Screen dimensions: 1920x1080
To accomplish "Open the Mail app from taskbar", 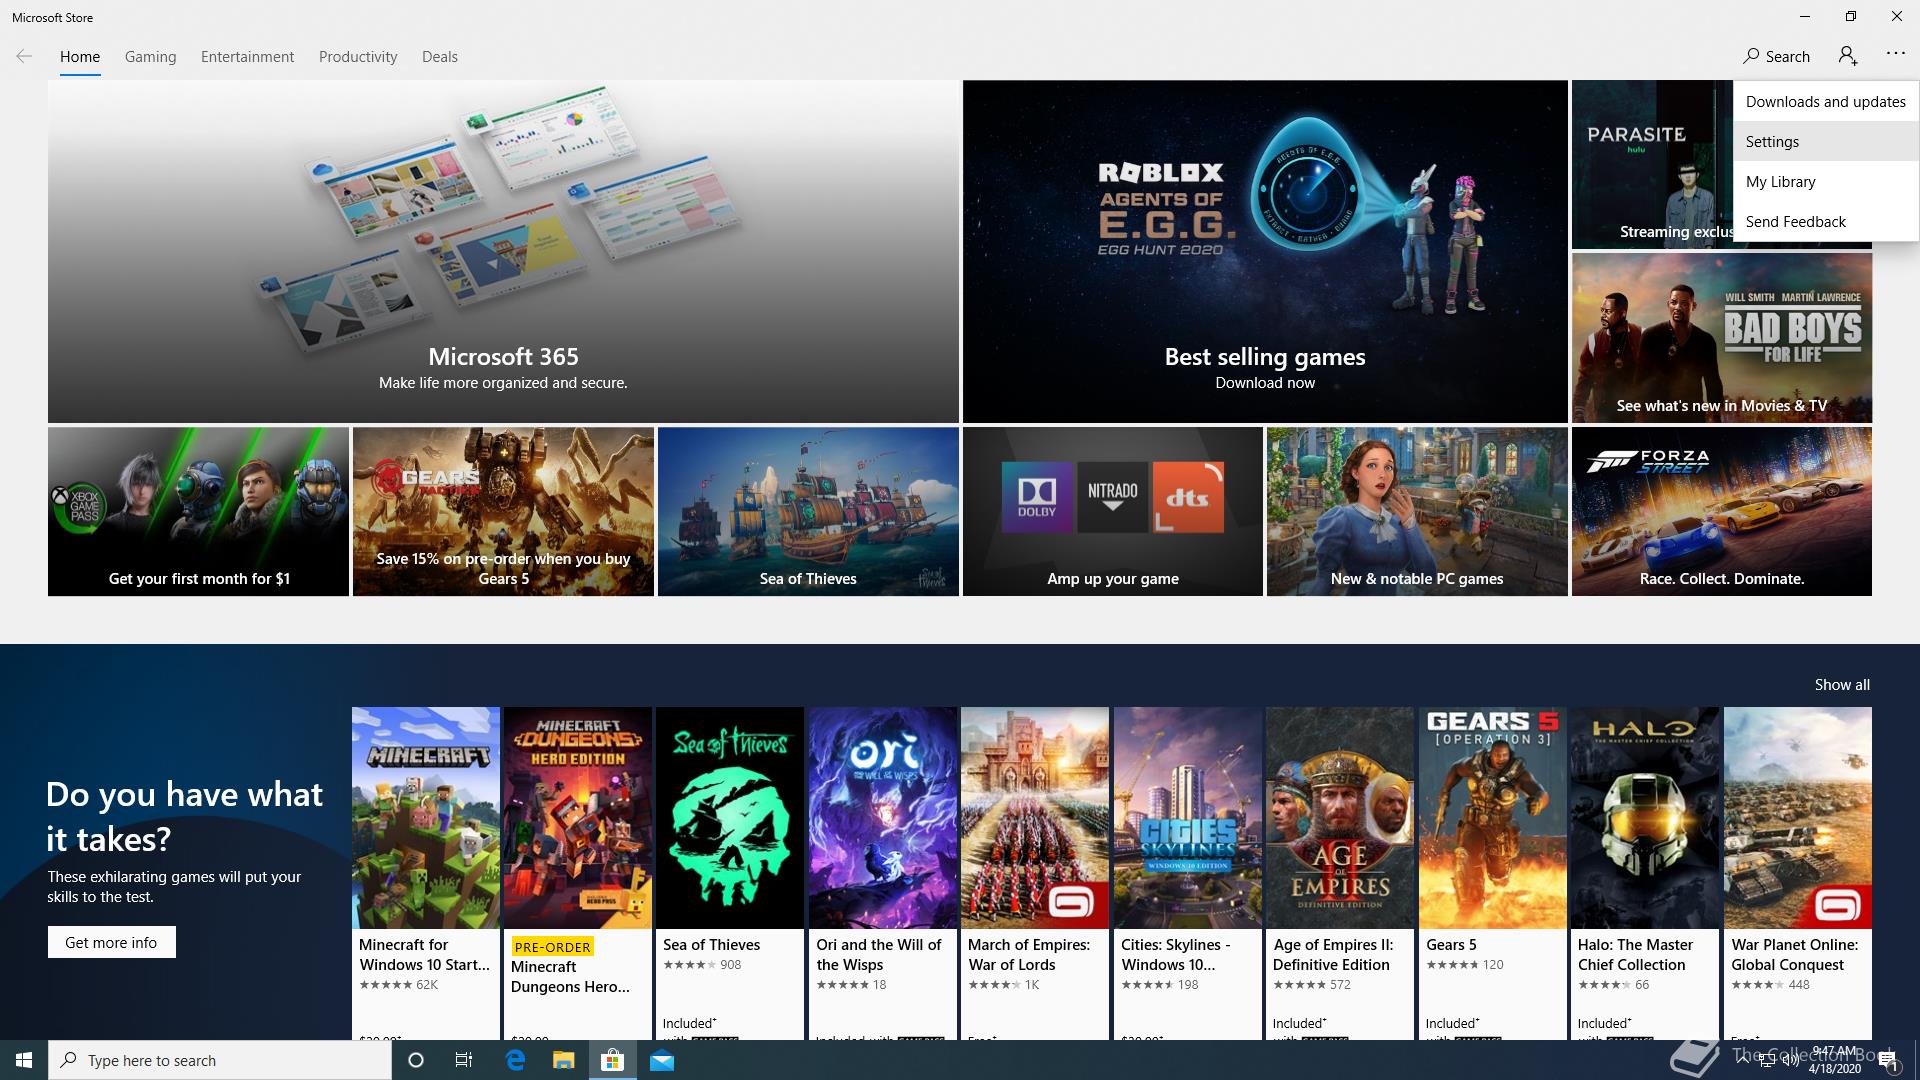I will [x=661, y=1060].
